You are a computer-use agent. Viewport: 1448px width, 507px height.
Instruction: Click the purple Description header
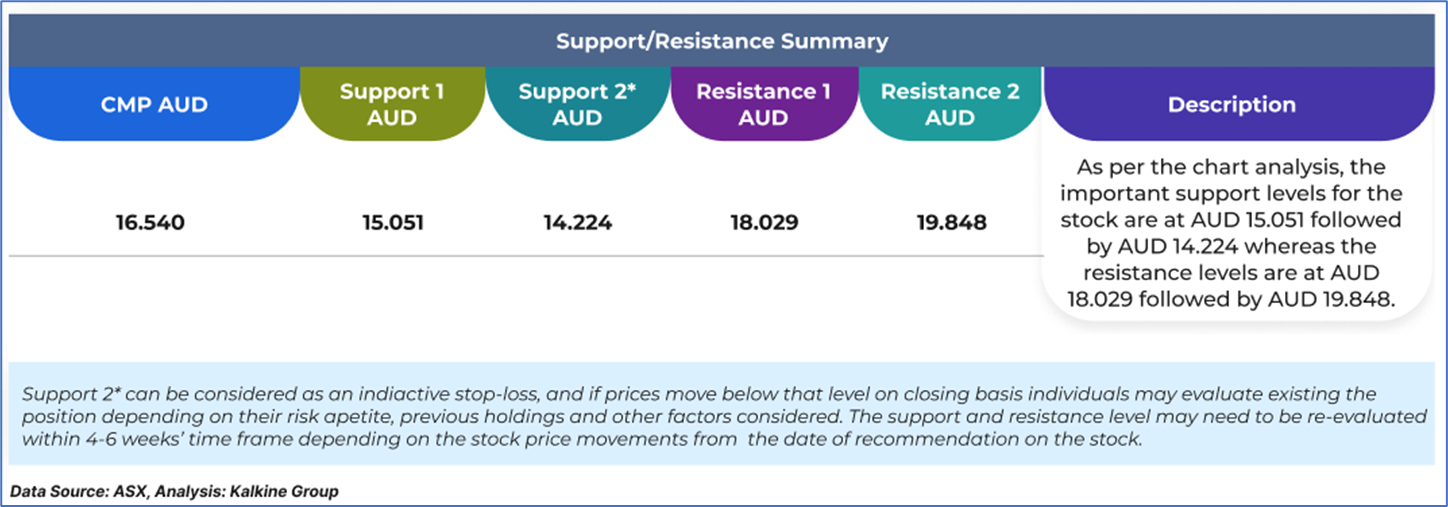1231,105
